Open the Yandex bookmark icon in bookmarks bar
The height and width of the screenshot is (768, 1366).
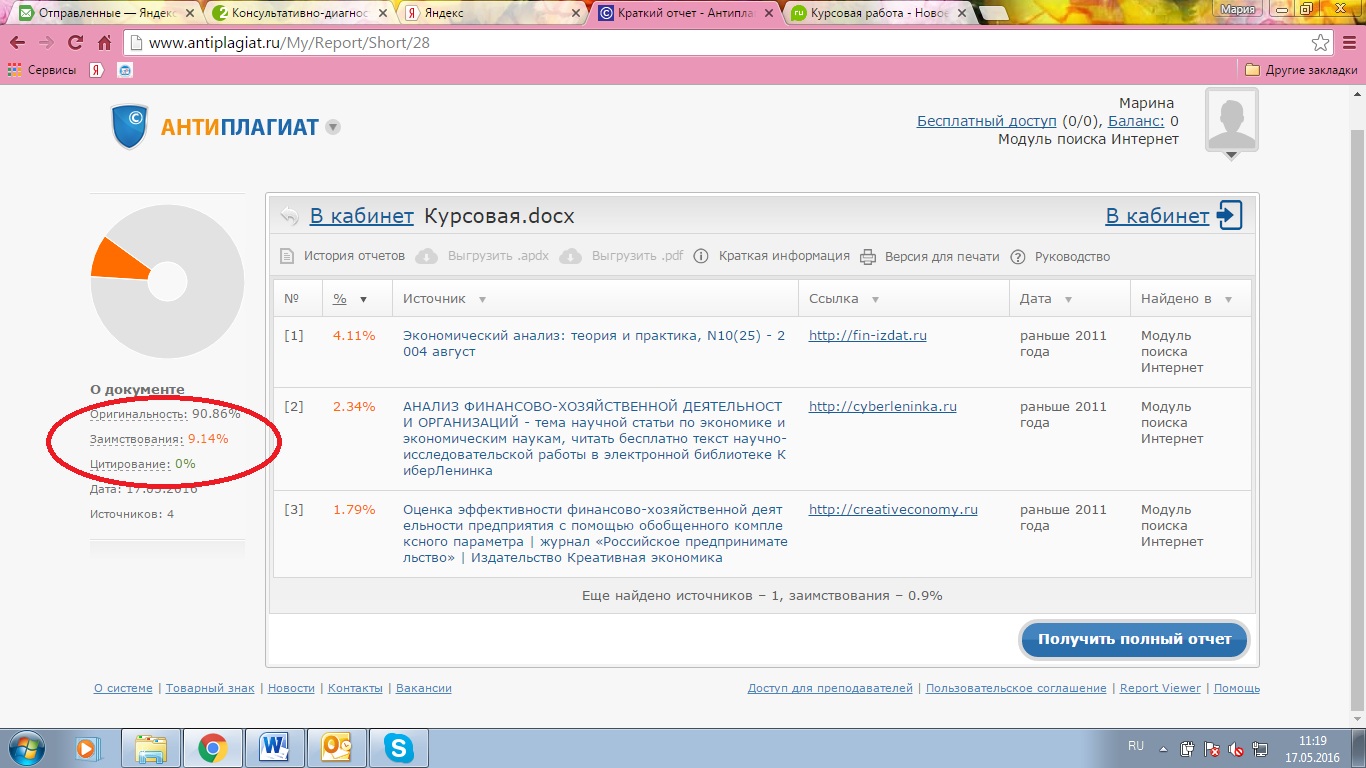(x=97, y=70)
